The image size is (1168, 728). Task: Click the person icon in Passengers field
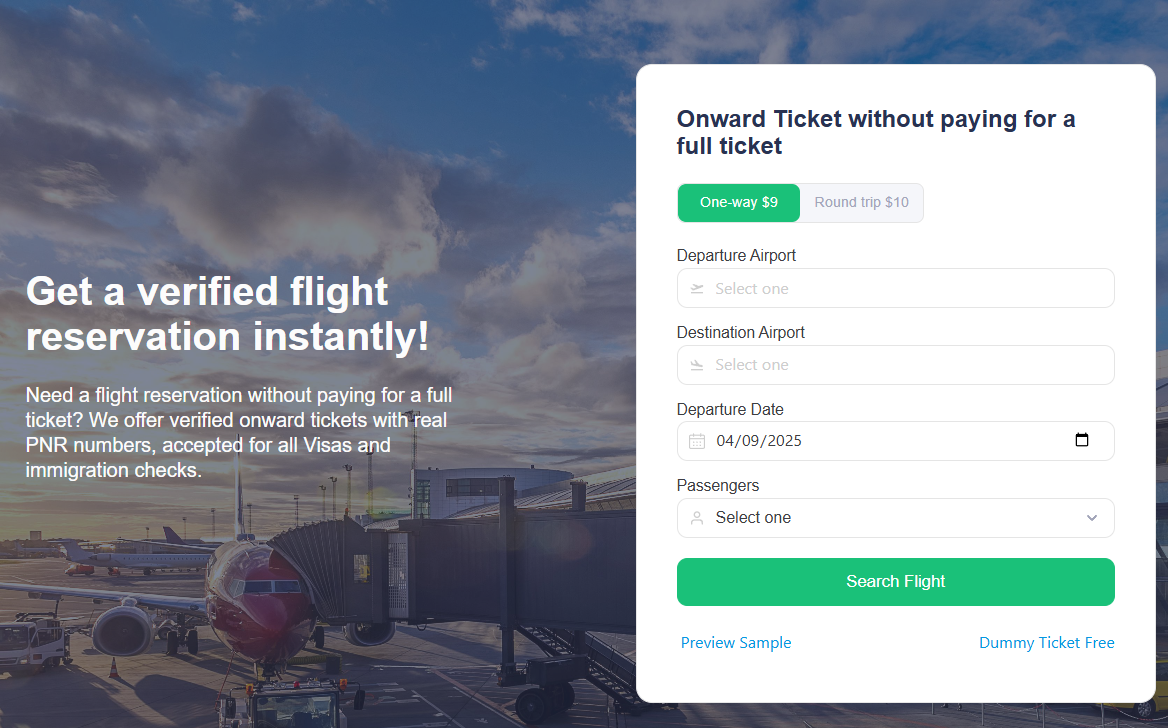[x=697, y=518]
